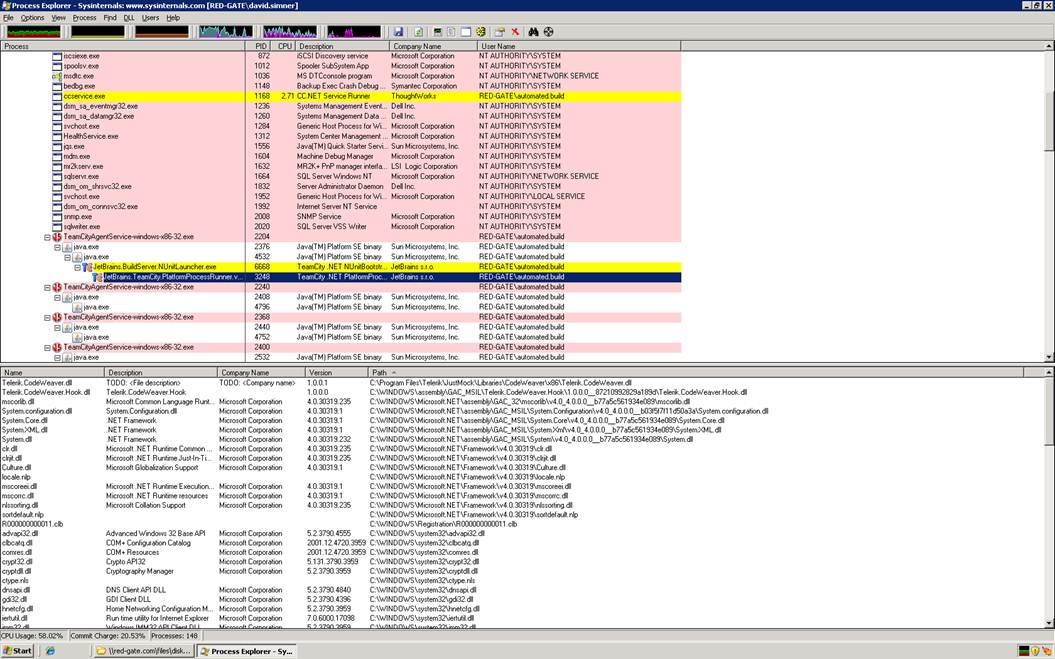This screenshot has width=1055, height=659.
Task: Open the Process menu
Action: pos(84,18)
